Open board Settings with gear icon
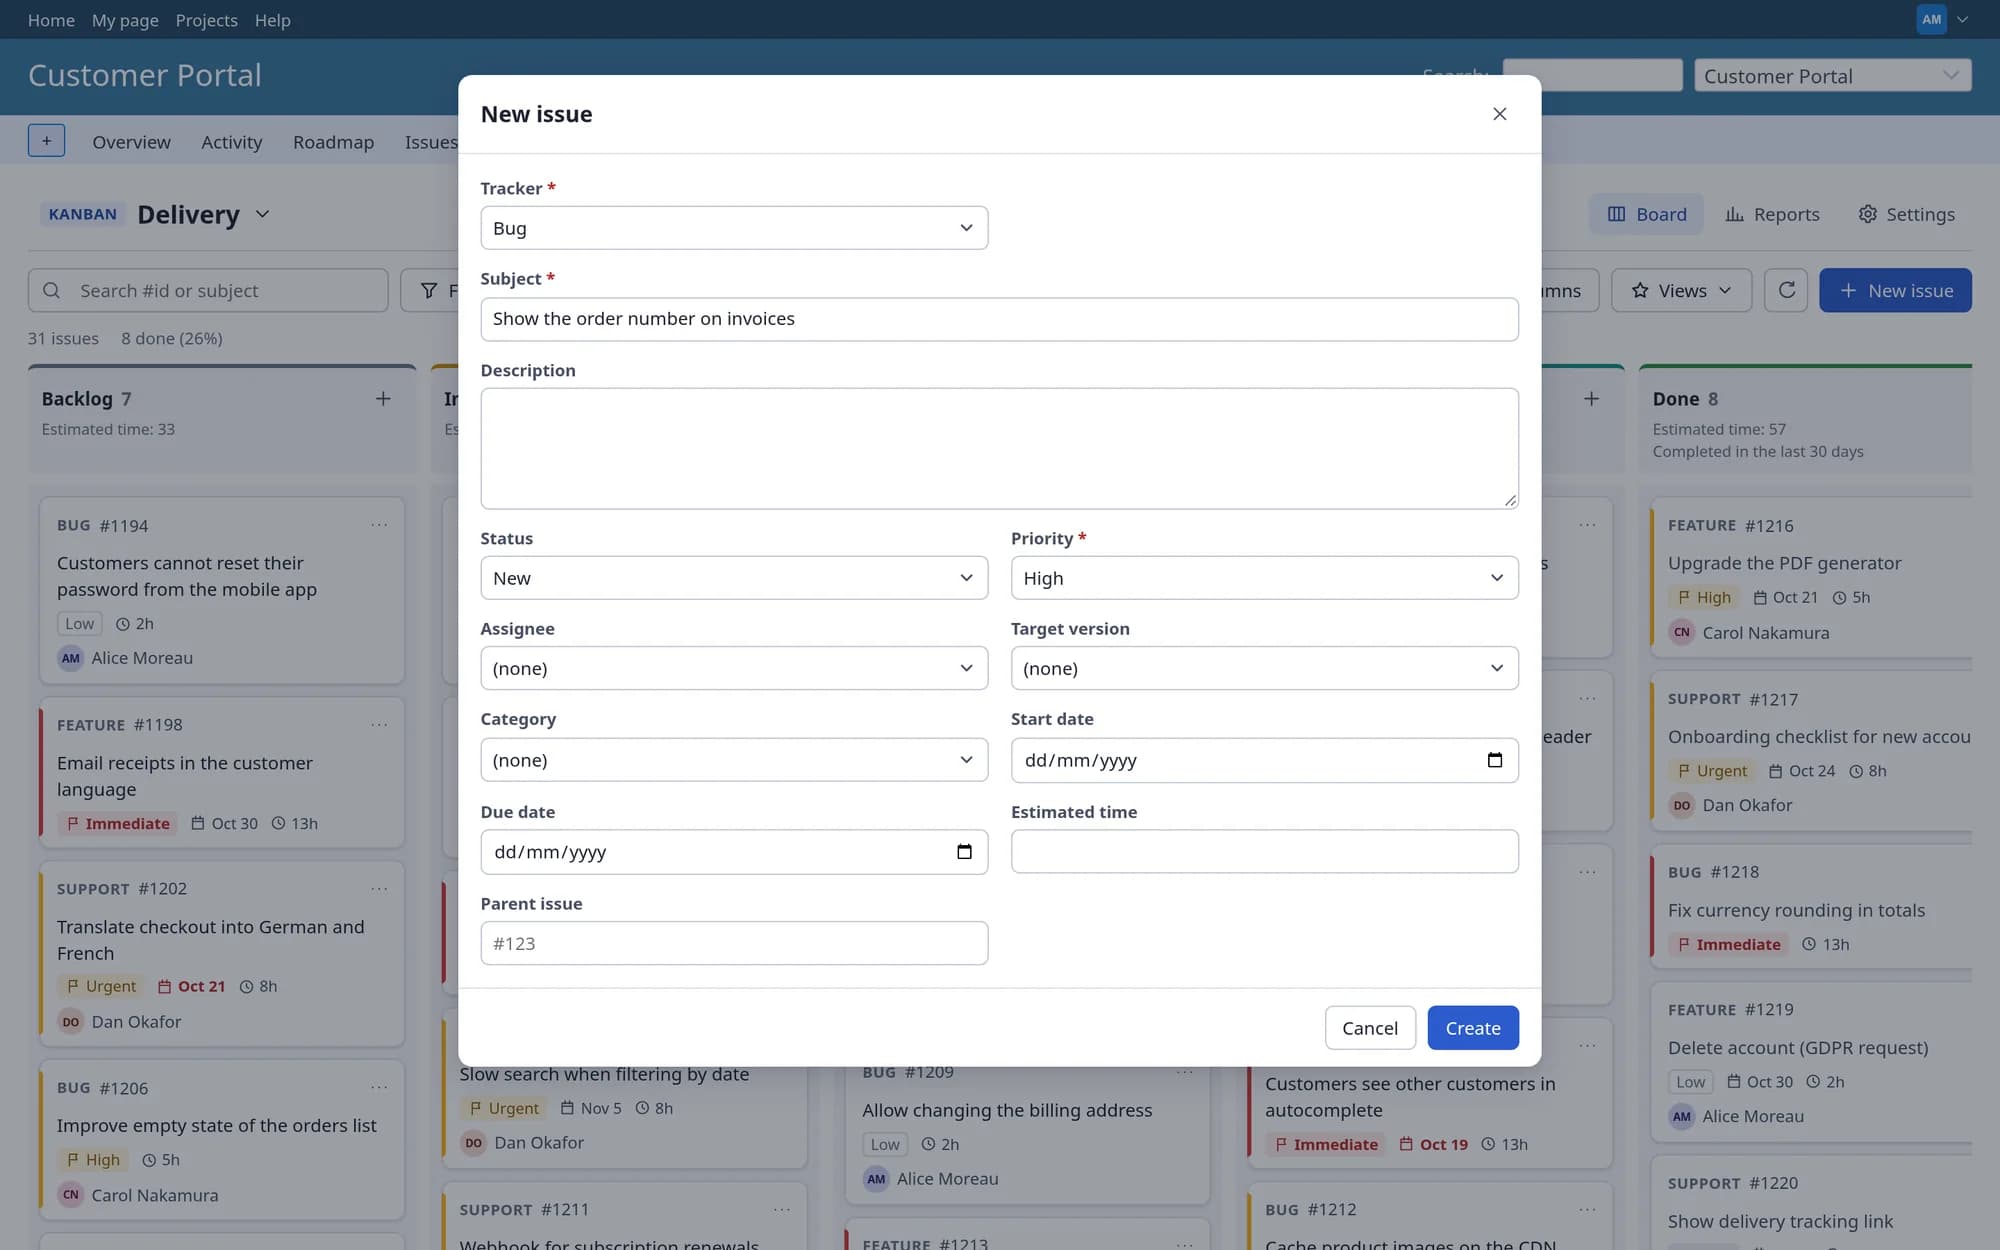 1906,214
